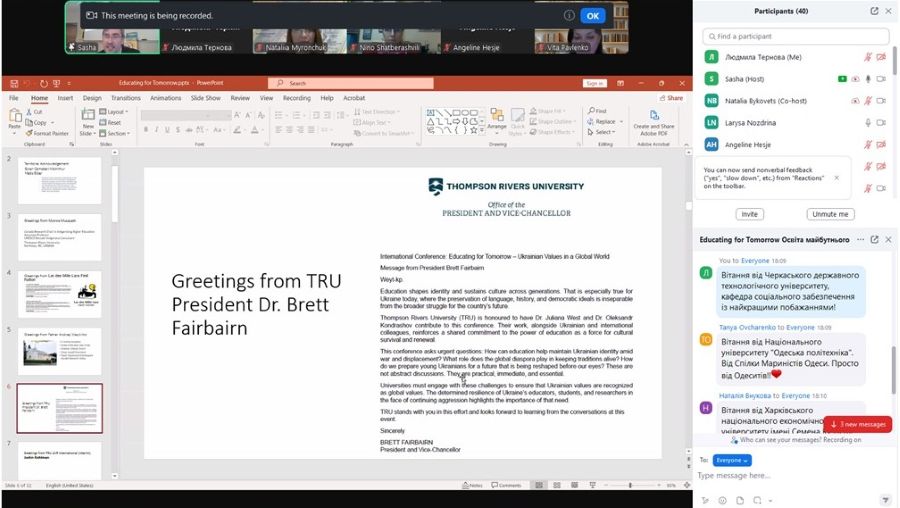The image size is (900, 508).
Task: Click the Unmute me button
Action: [830, 214]
